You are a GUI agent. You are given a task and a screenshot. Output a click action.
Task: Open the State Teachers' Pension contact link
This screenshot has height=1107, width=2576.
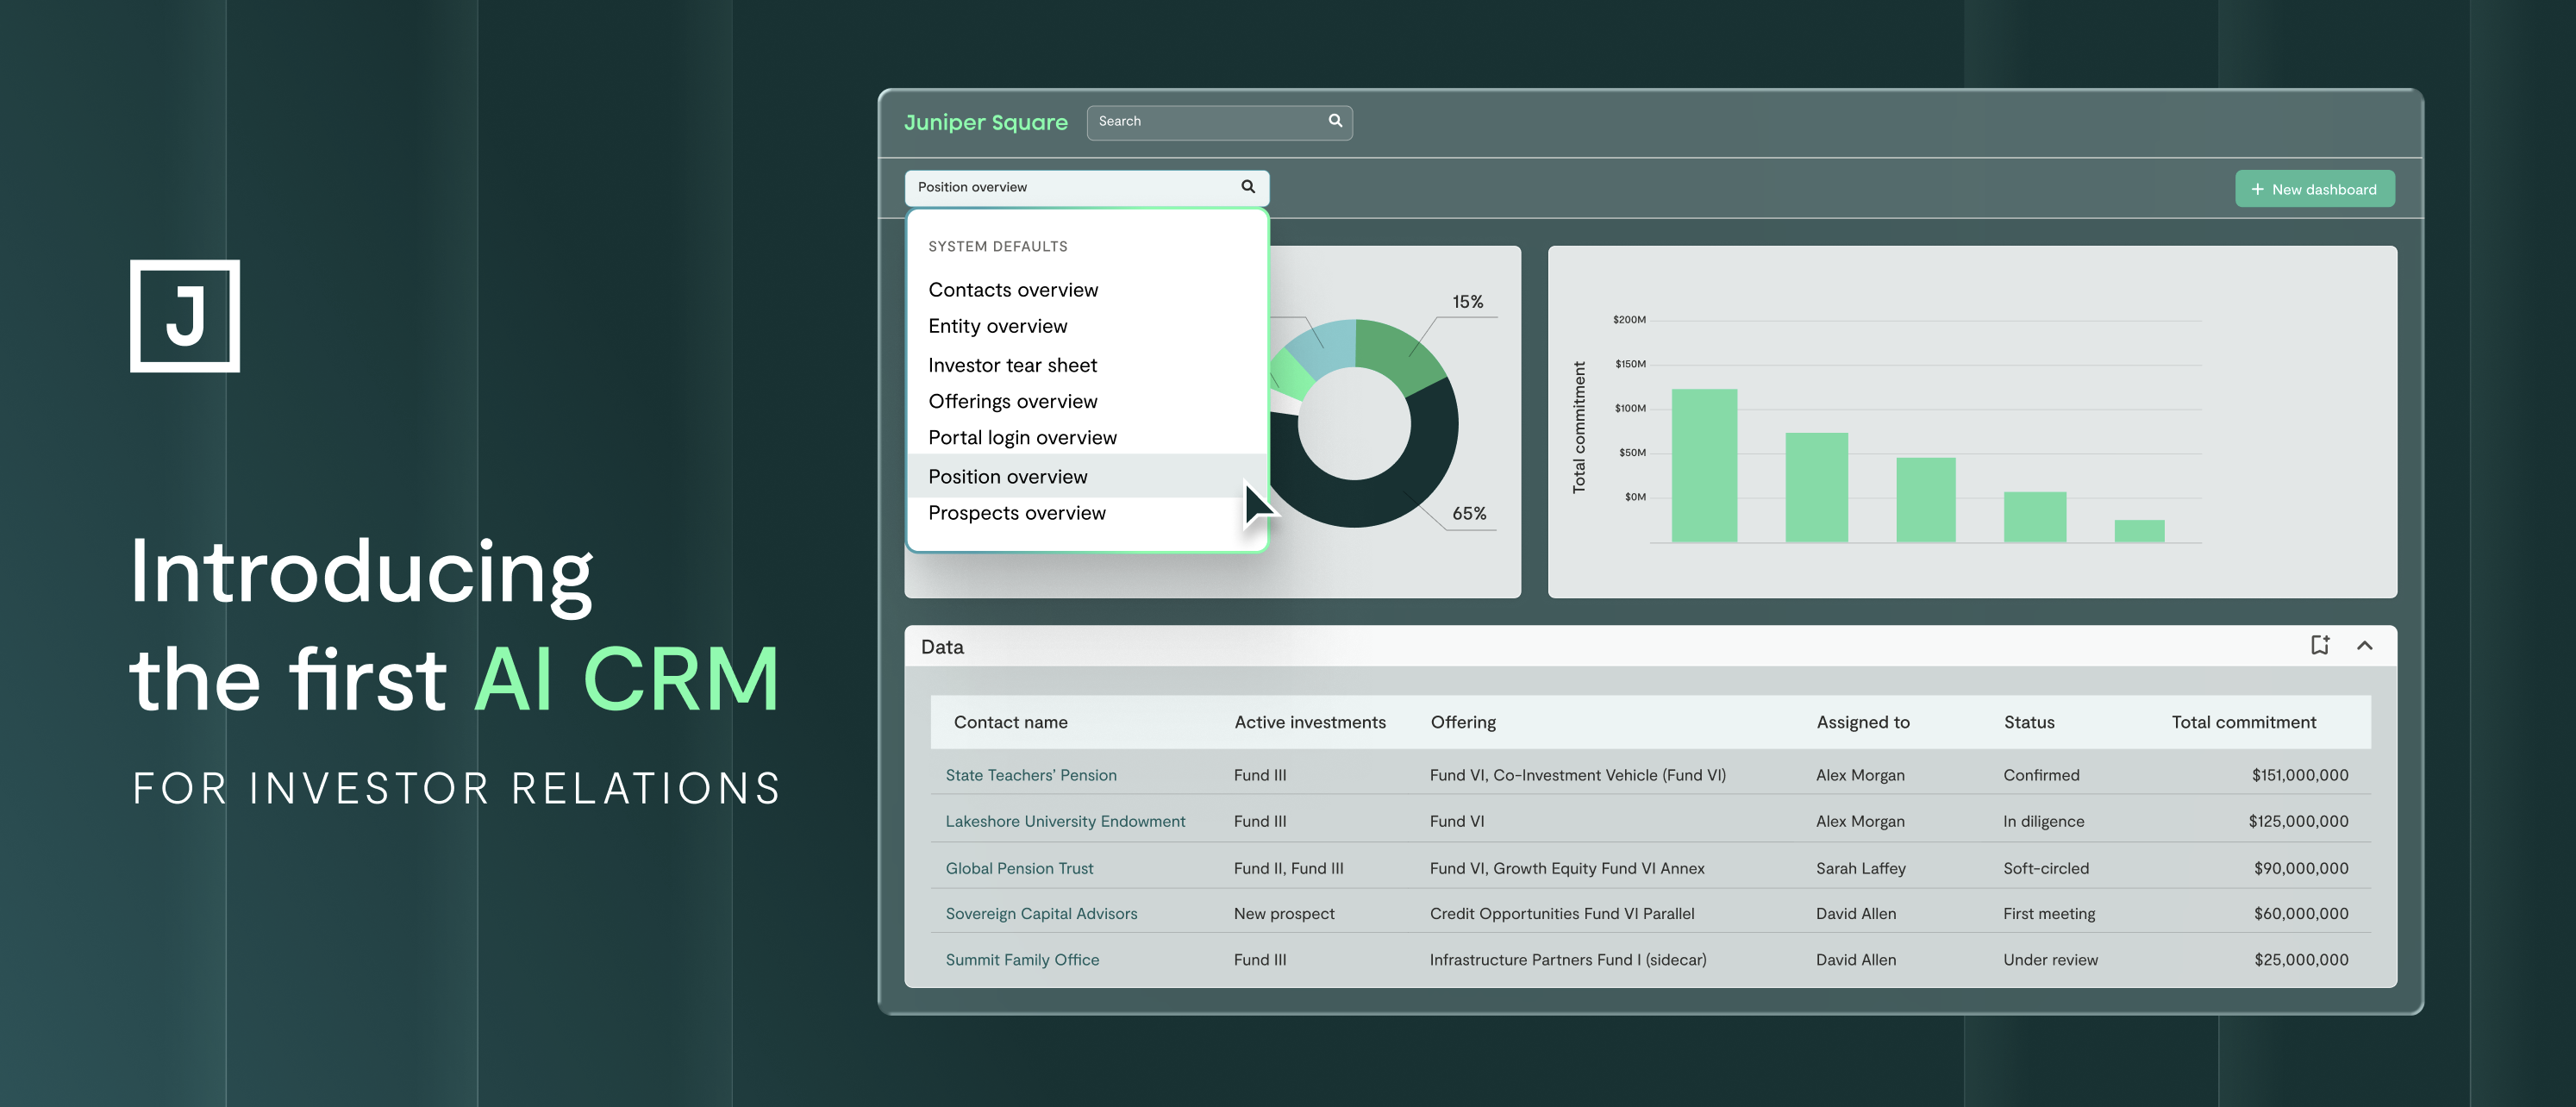[1030, 775]
